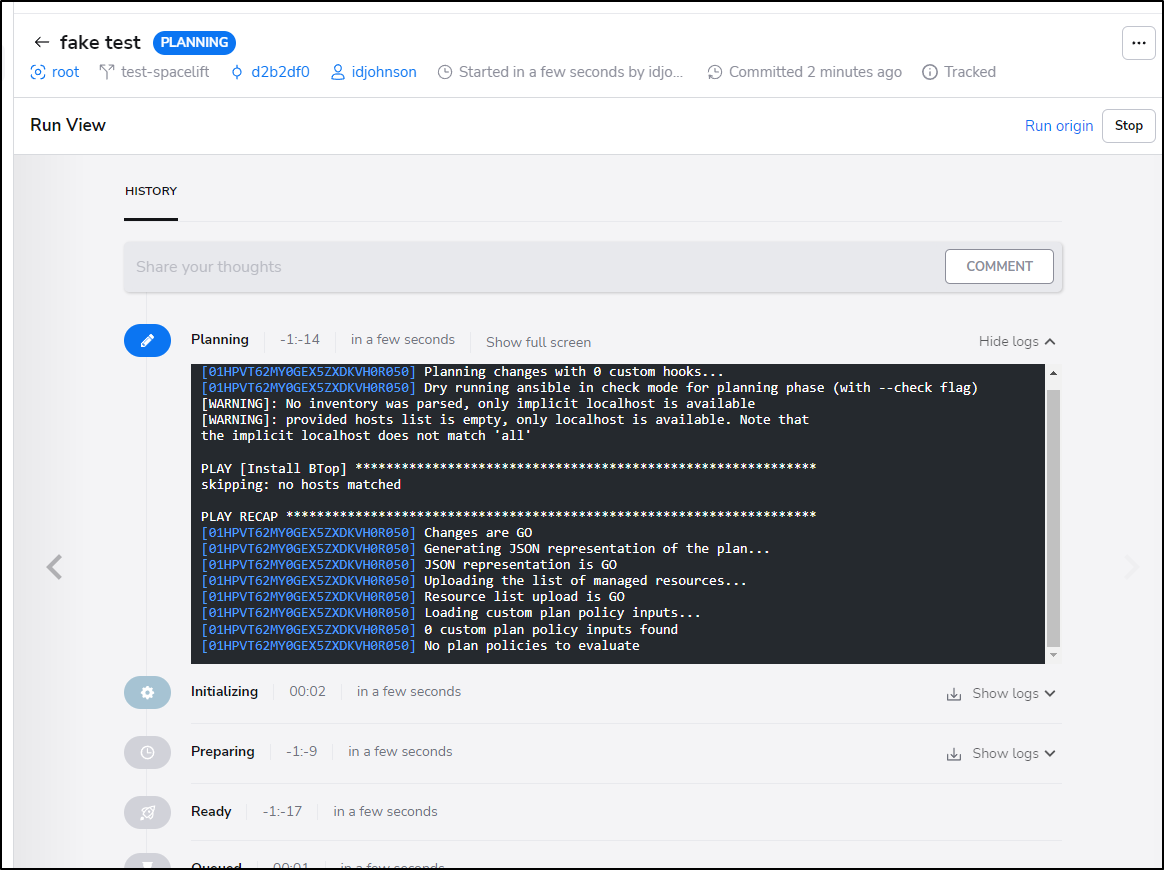The height and width of the screenshot is (870, 1164).
Task: Click the Run View heading
Action: point(68,125)
